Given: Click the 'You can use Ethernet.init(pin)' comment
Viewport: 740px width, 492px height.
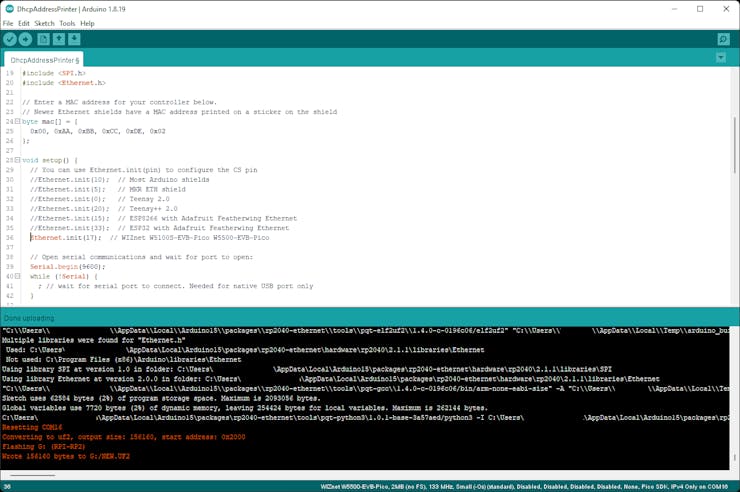Looking at the screenshot, I should [x=143, y=170].
